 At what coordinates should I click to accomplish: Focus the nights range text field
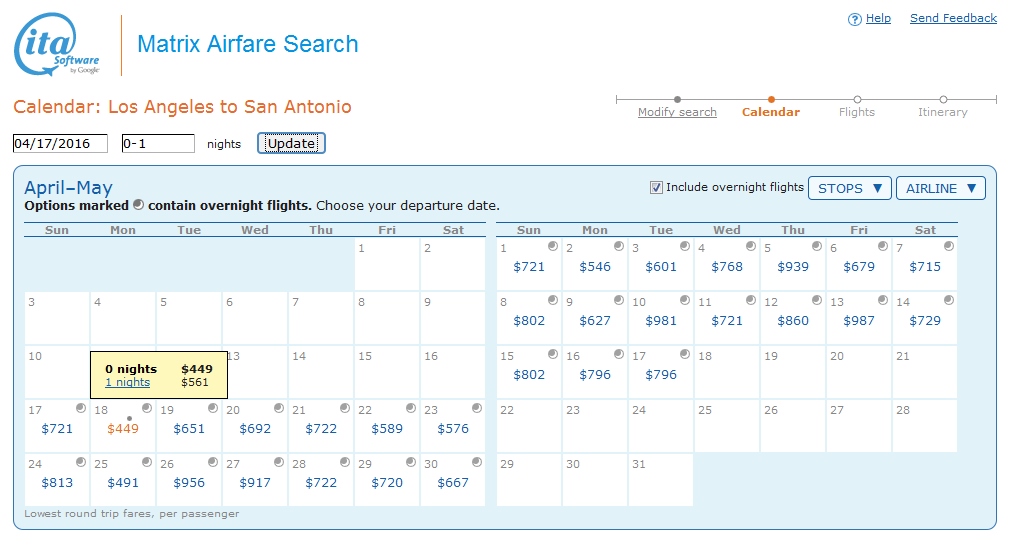pyautogui.click(x=158, y=144)
